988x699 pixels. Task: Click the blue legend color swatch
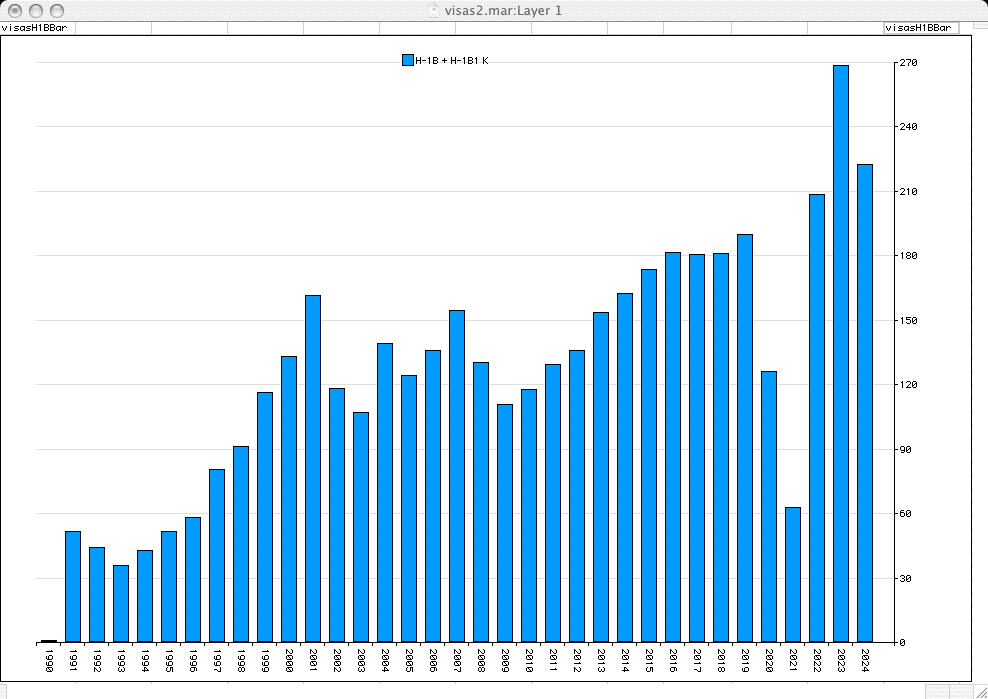[407, 61]
